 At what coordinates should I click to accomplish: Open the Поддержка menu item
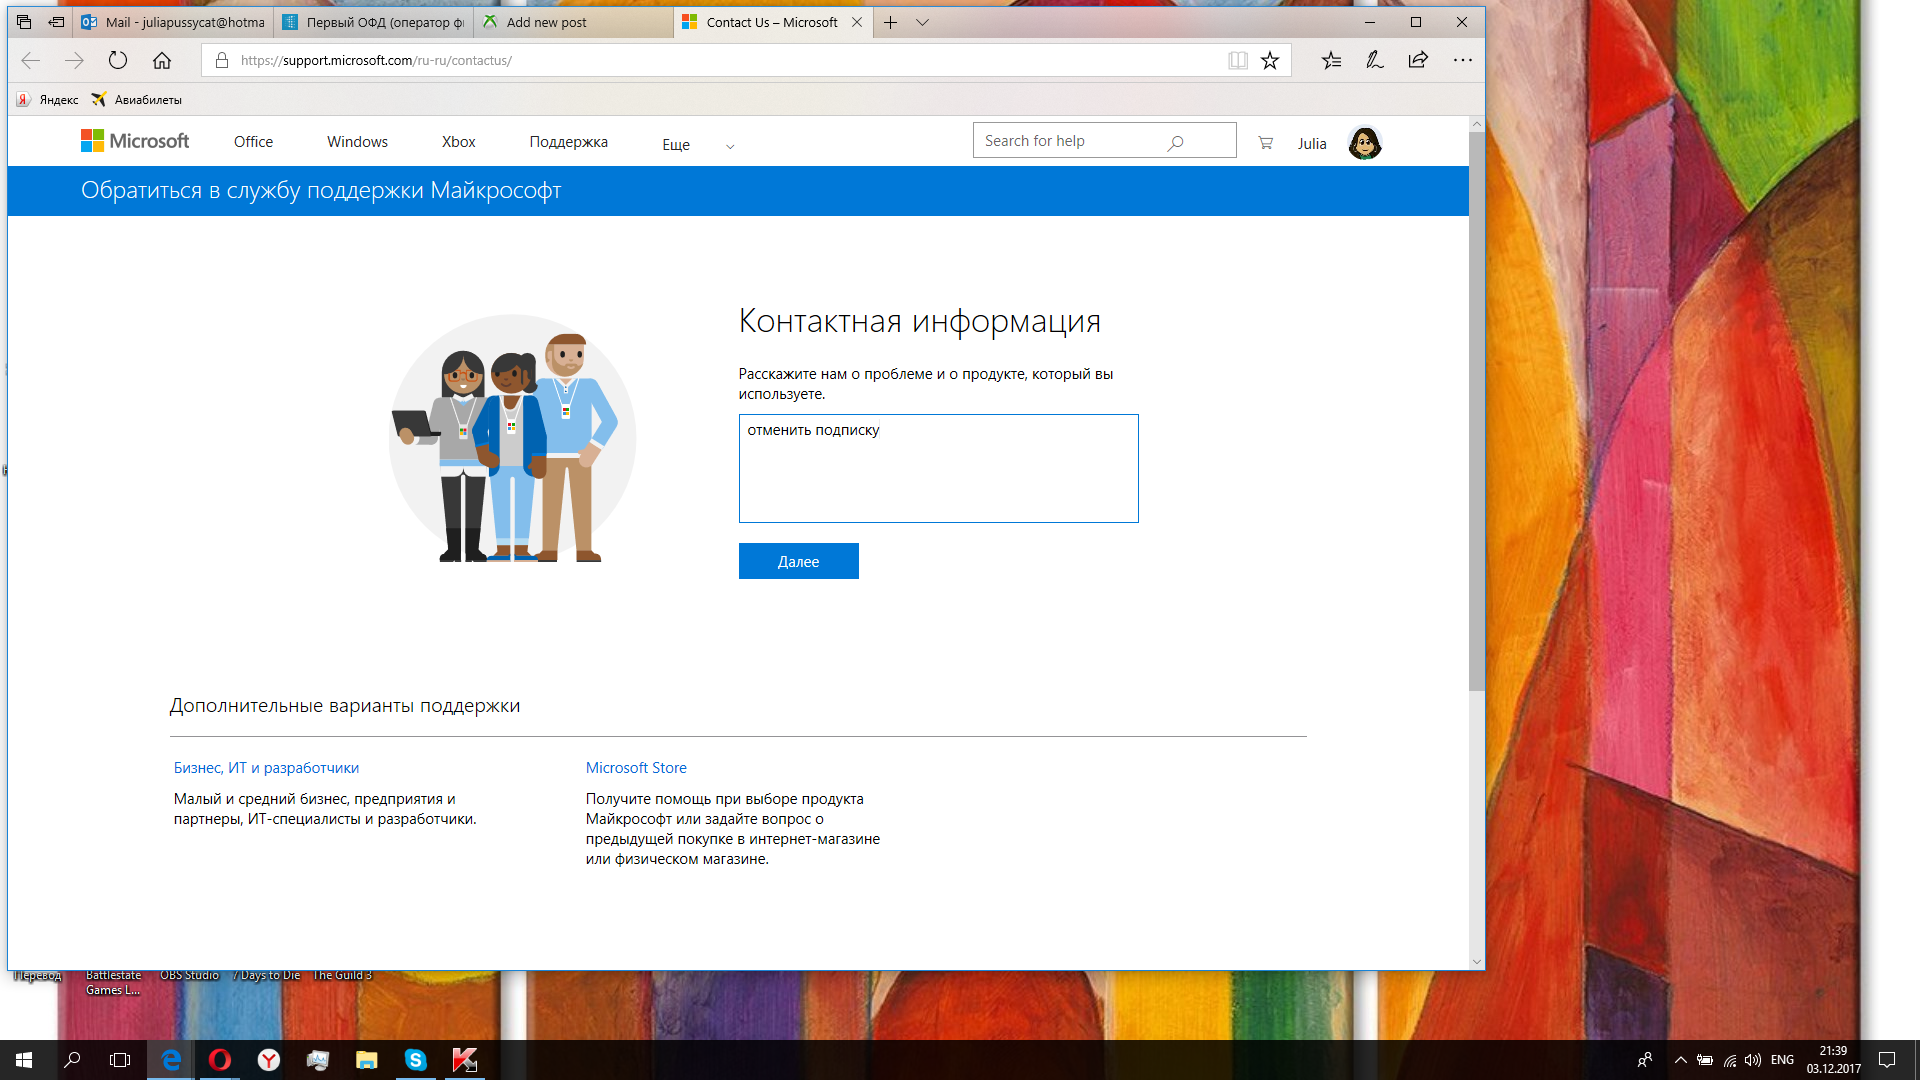click(x=568, y=142)
